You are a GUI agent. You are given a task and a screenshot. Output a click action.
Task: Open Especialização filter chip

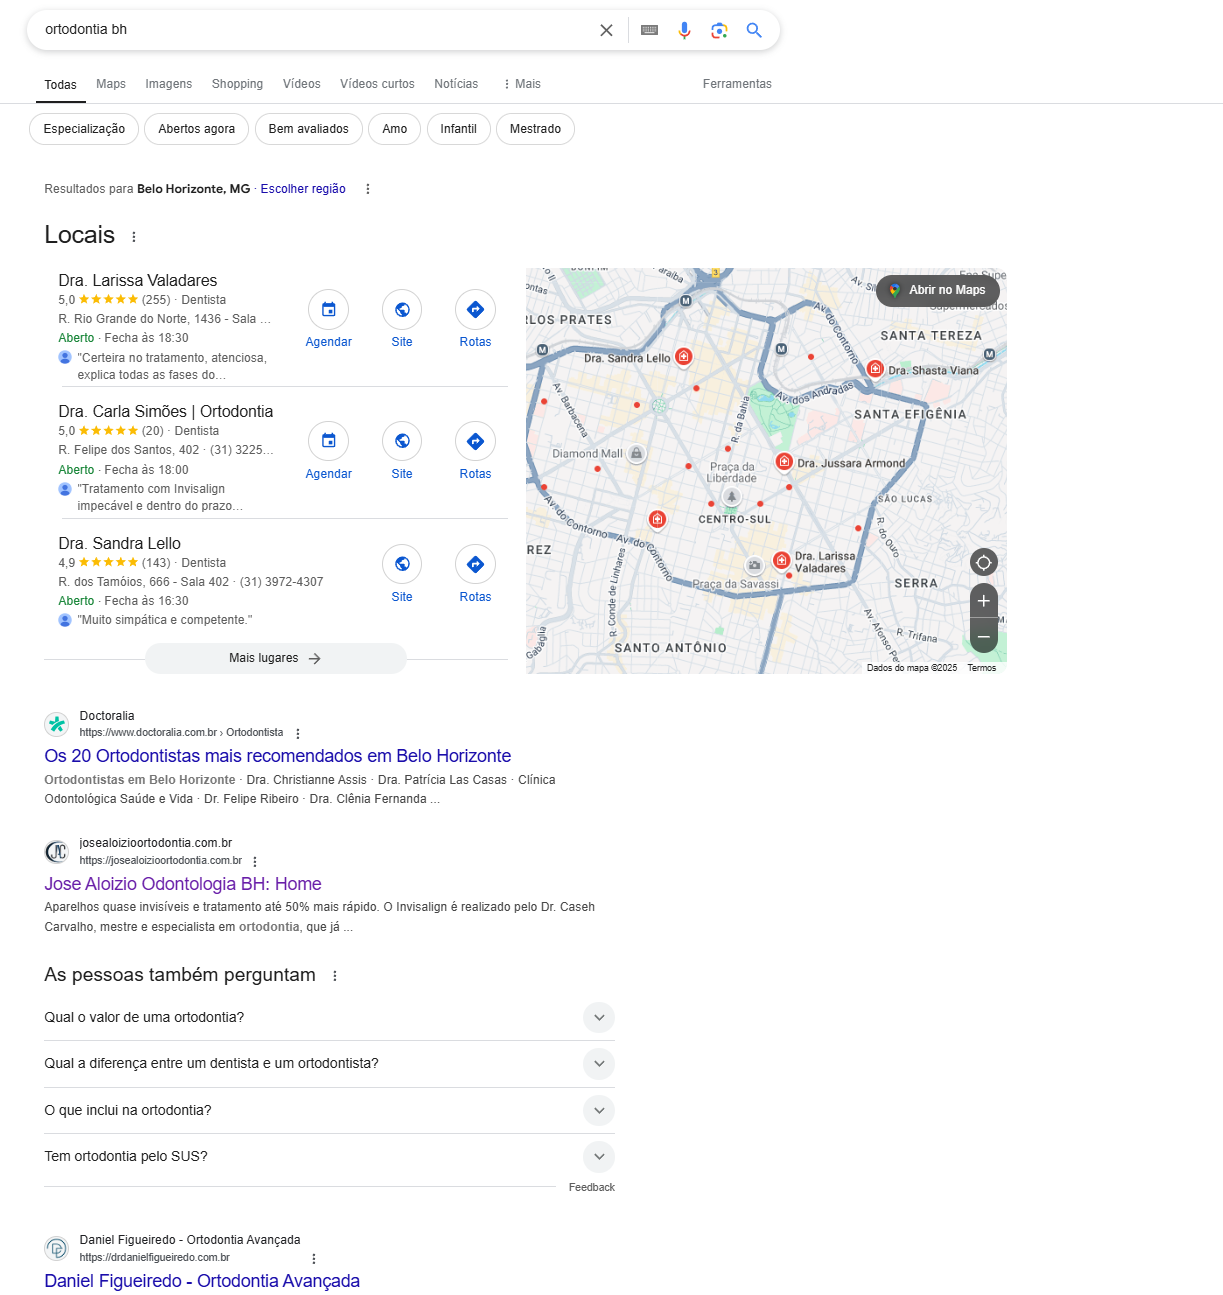pos(84,129)
